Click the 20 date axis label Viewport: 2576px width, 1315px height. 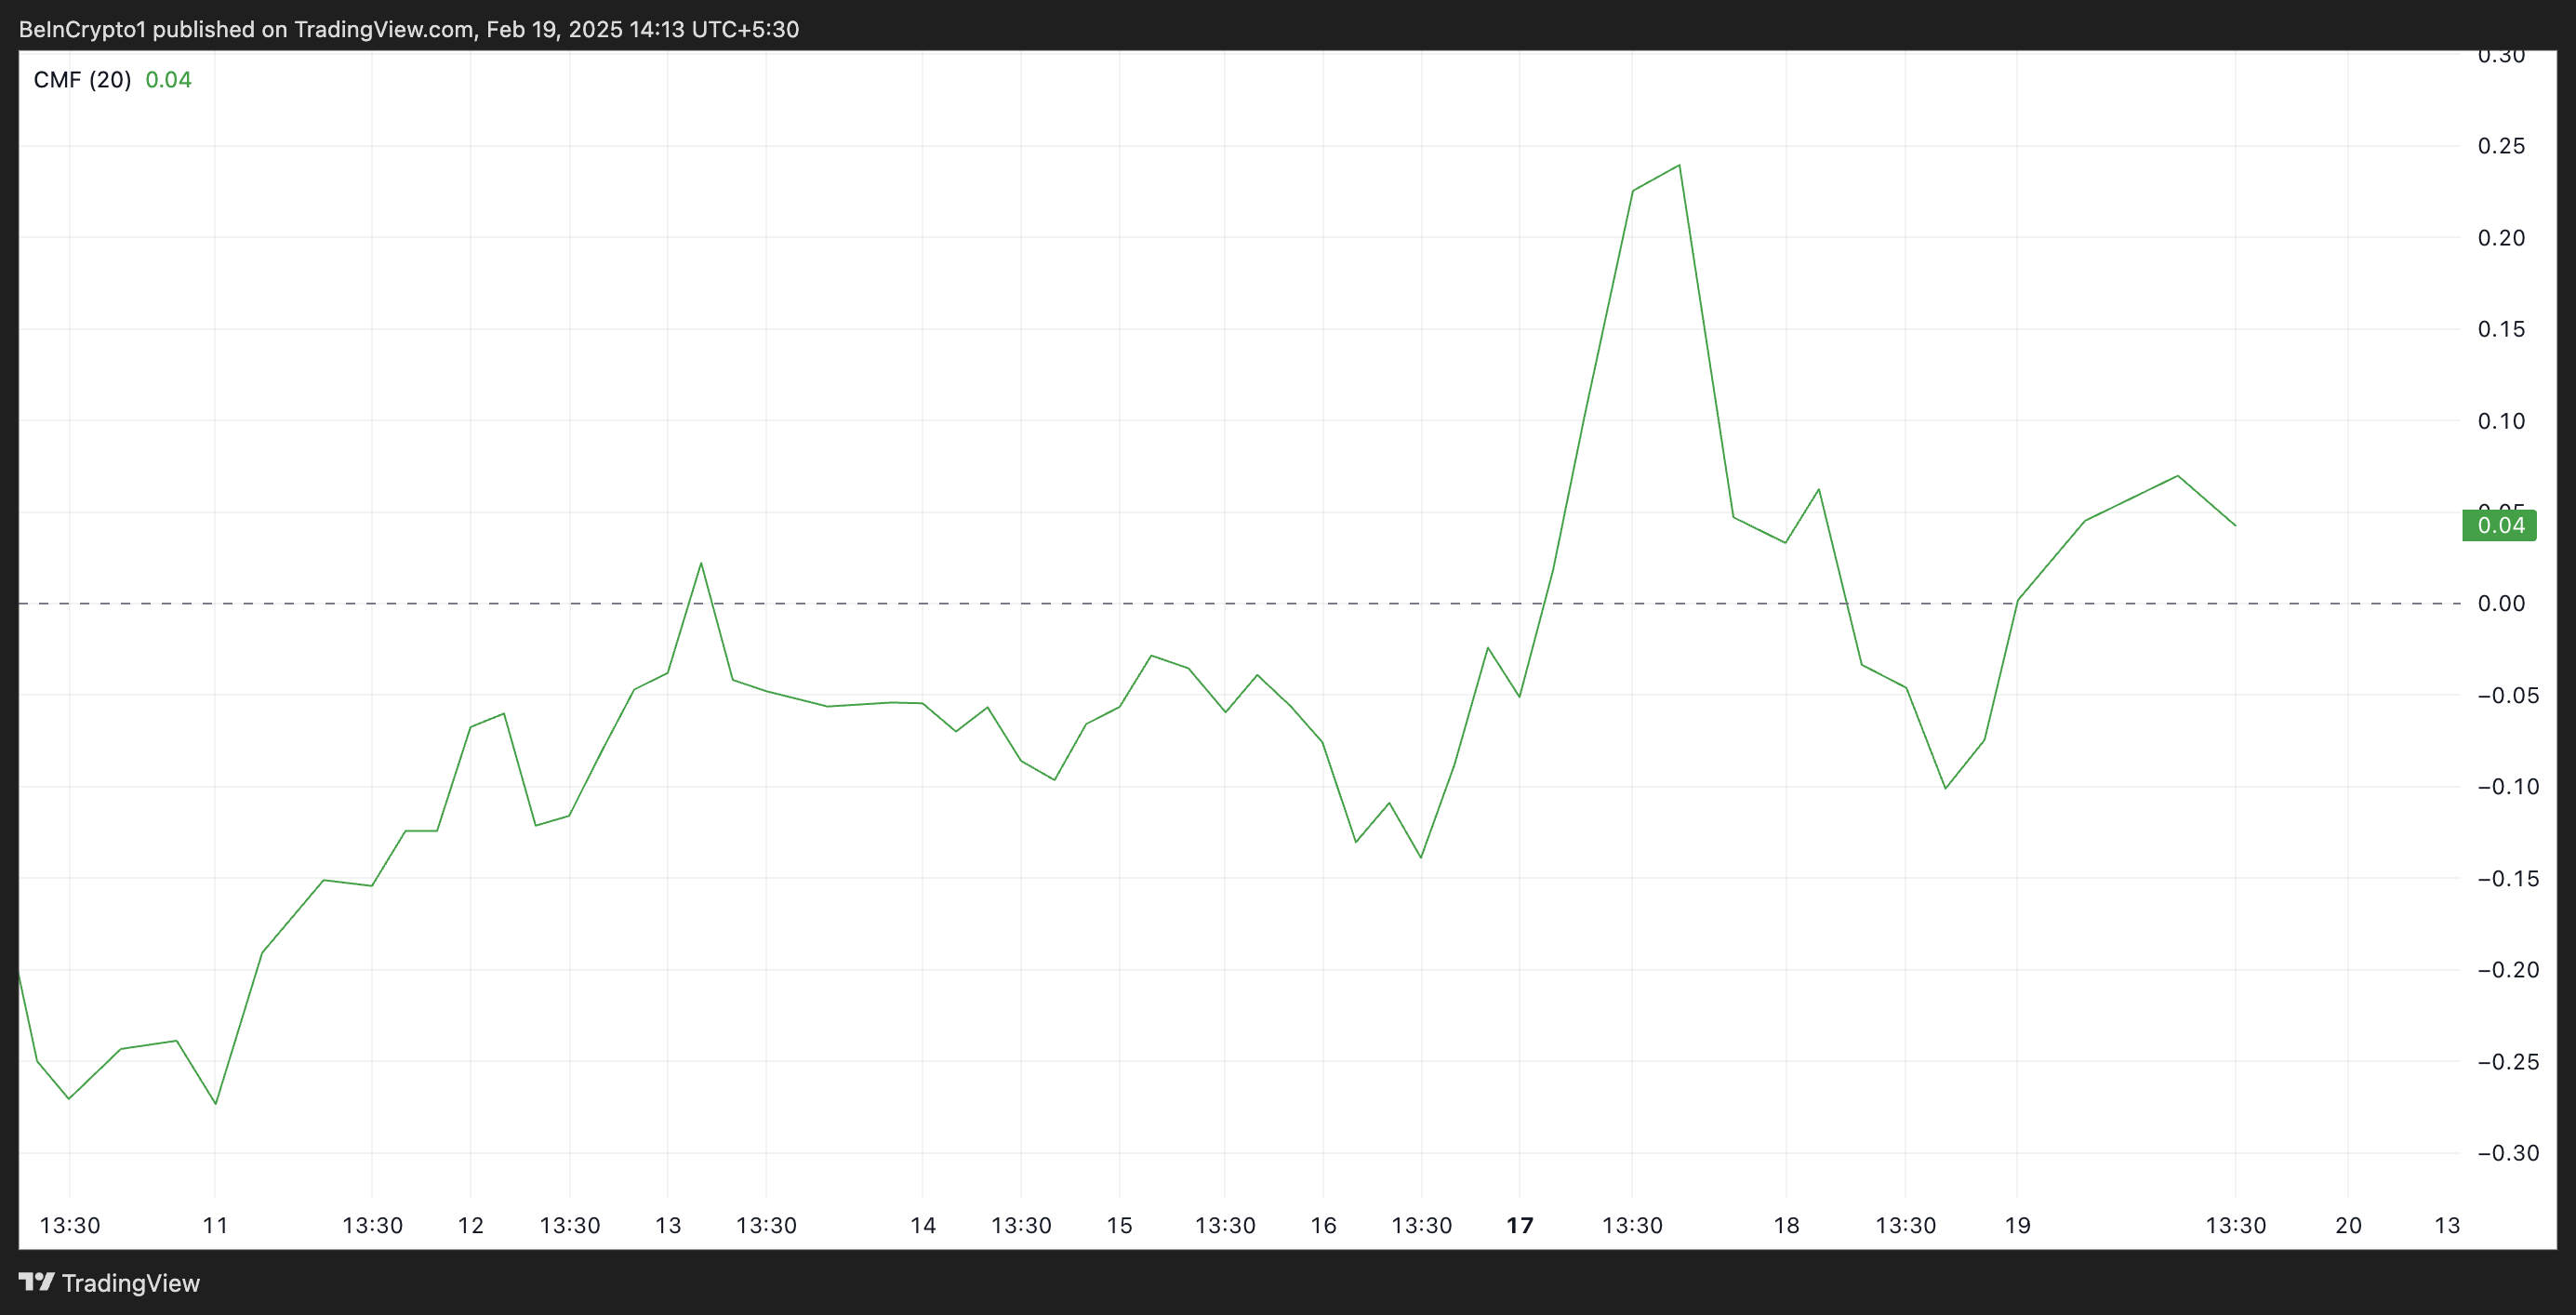pos(2347,1225)
